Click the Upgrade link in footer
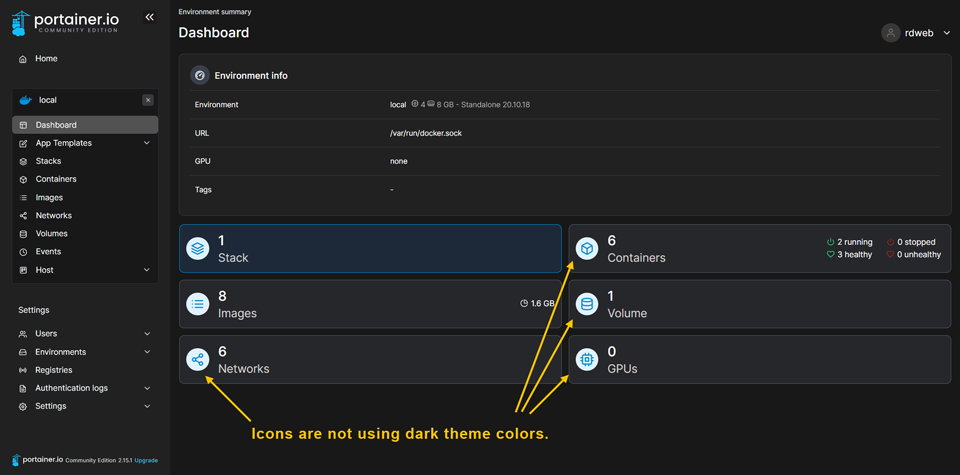 click(146, 460)
